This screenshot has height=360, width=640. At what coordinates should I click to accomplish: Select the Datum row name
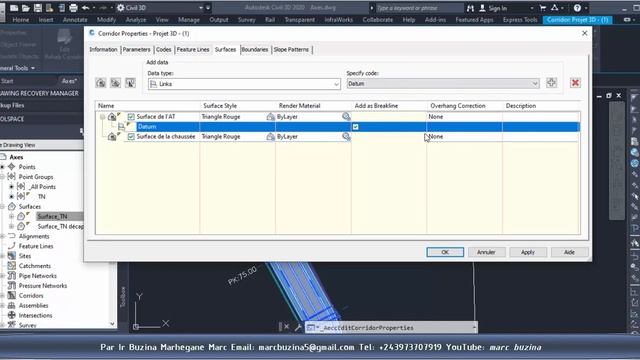[147, 127]
